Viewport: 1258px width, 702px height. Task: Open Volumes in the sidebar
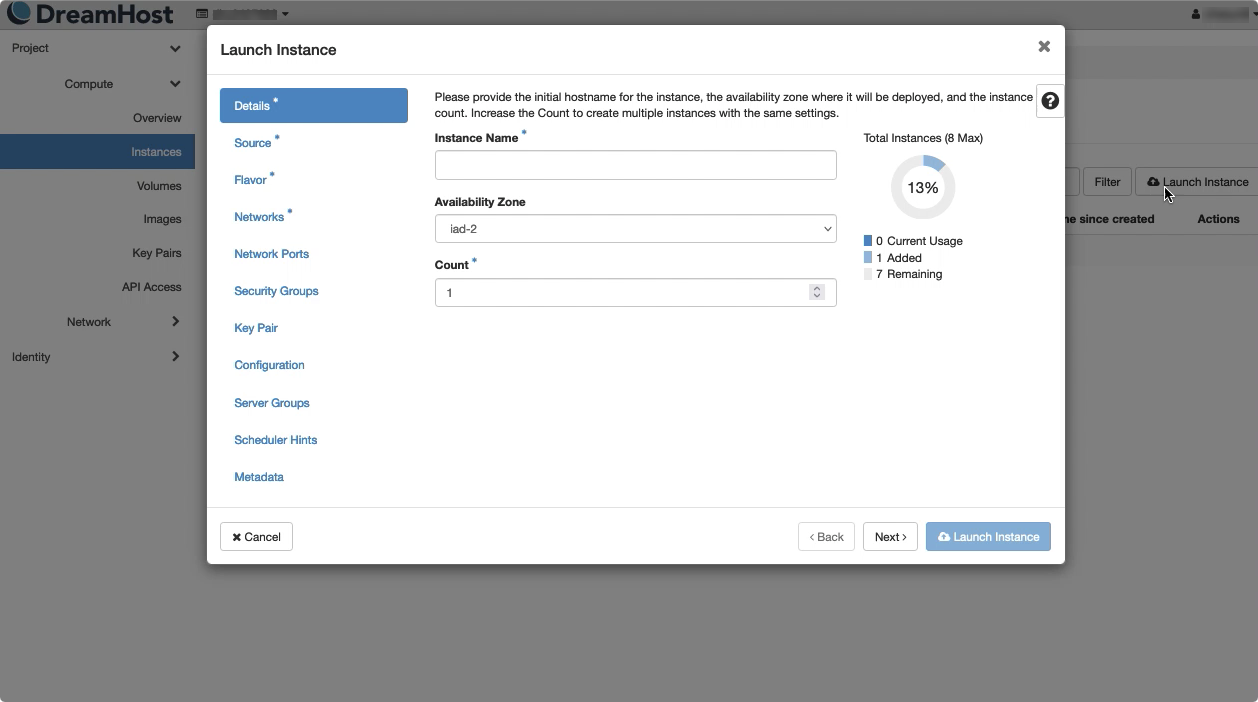(x=159, y=186)
